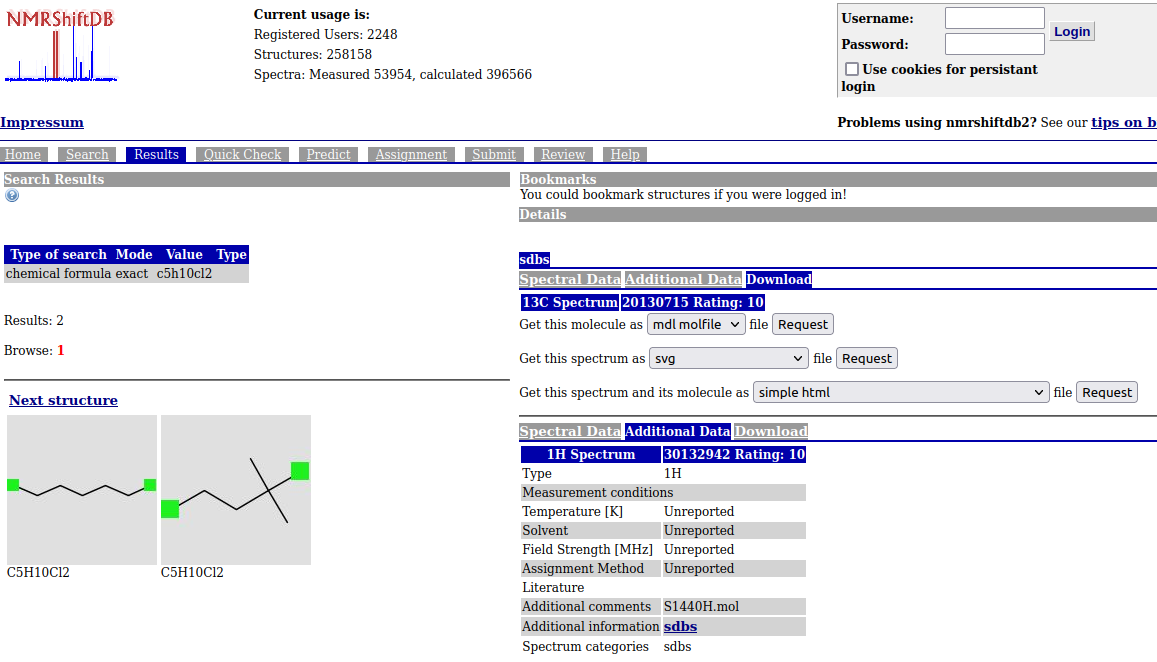Click into the Username field
Image resolution: width=1157 pixels, height=662 pixels.
[994, 18]
